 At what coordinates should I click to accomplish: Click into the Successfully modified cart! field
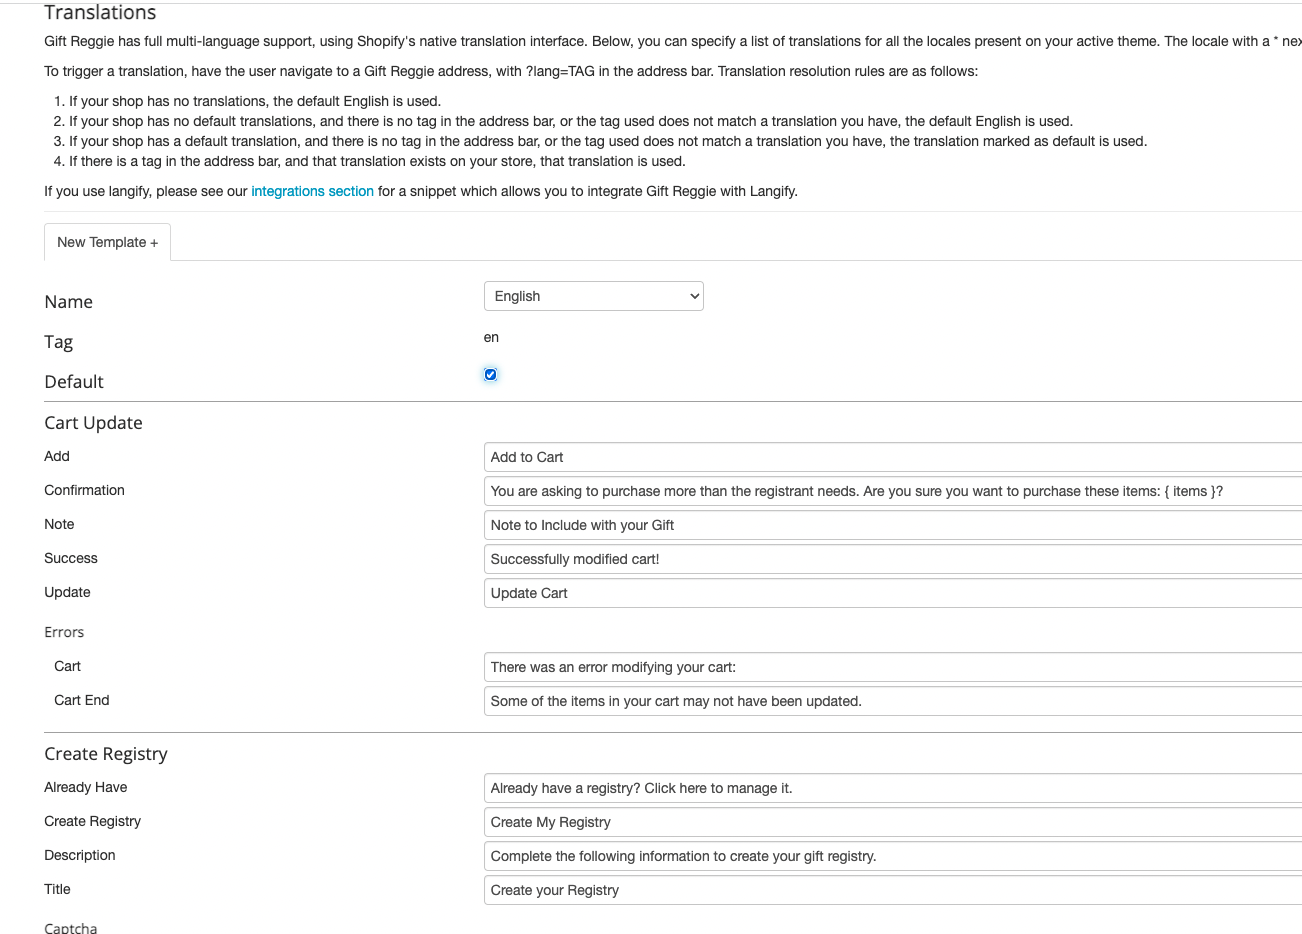(893, 559)
